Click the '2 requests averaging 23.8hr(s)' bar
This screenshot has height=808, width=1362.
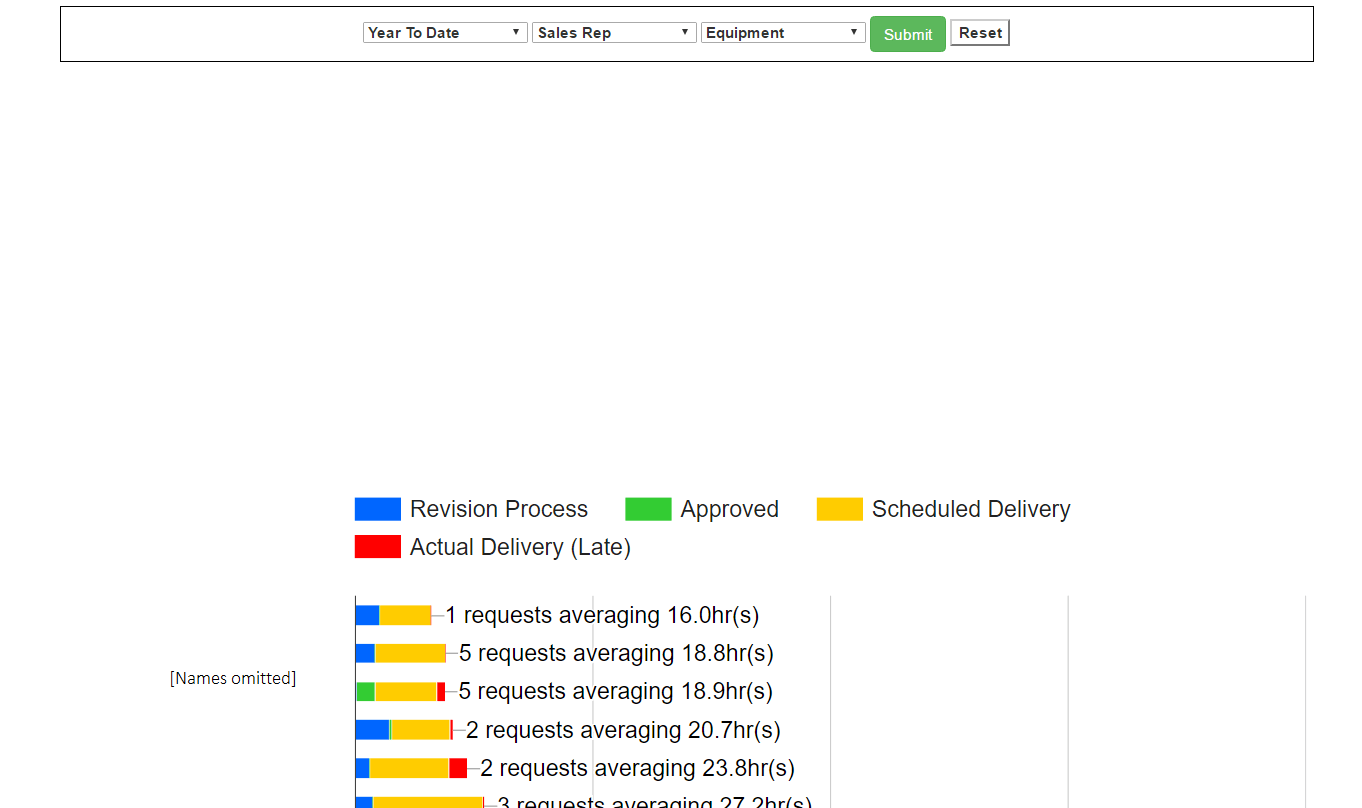(410, 768)
